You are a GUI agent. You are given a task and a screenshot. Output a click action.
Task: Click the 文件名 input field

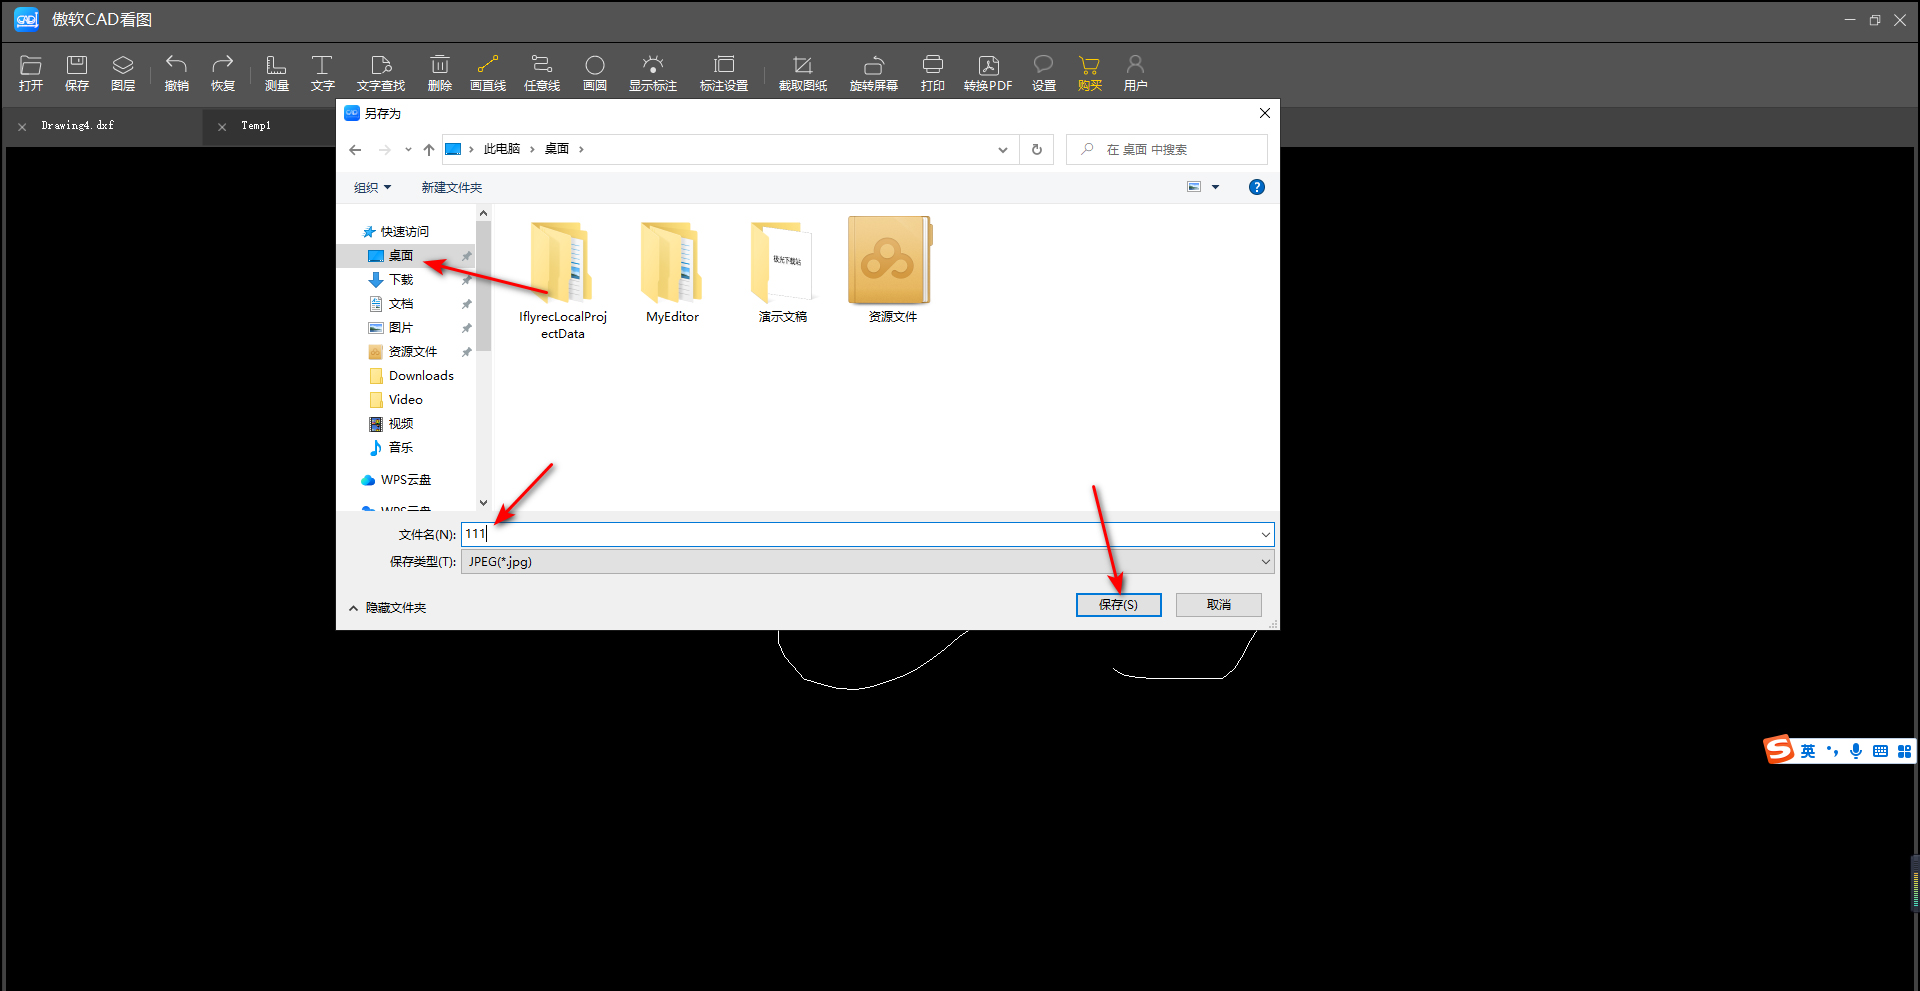click(x=867, y=534)
